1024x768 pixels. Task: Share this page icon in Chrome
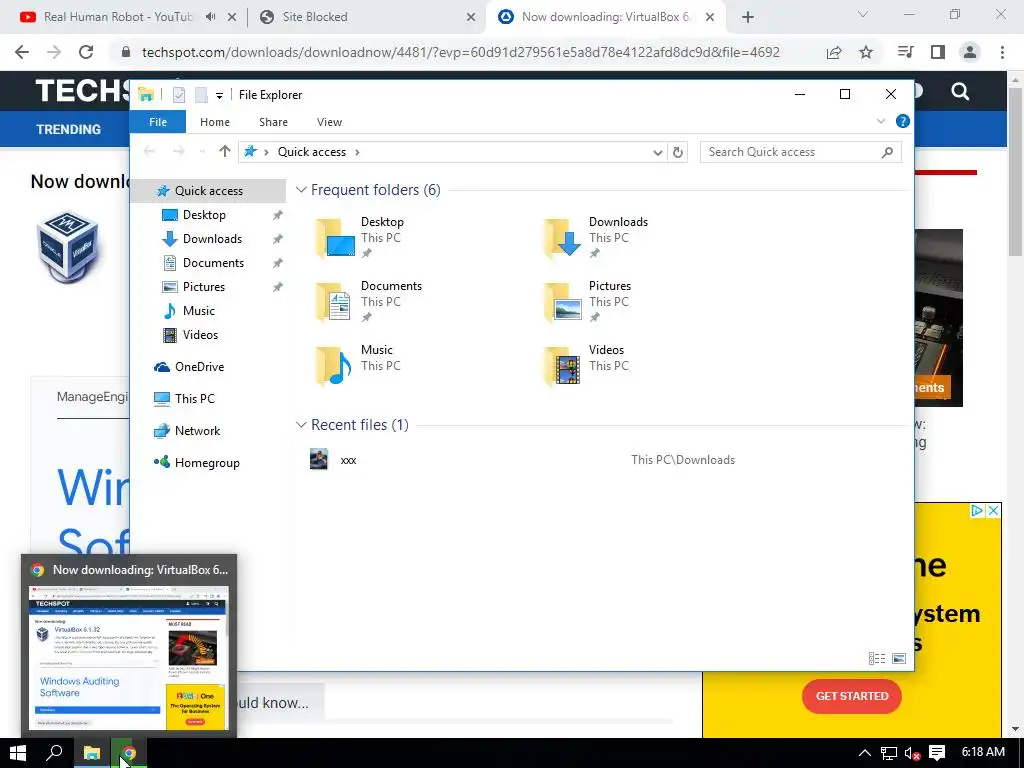pos(834,52)
